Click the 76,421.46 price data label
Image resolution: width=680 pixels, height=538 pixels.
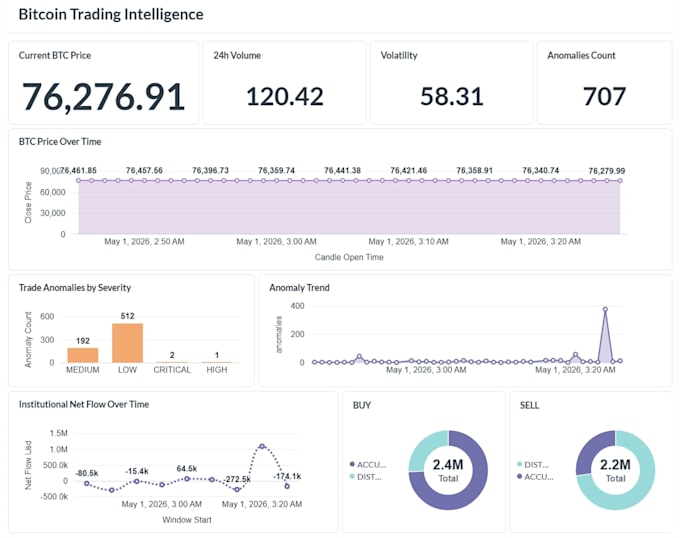coord(409,170)
